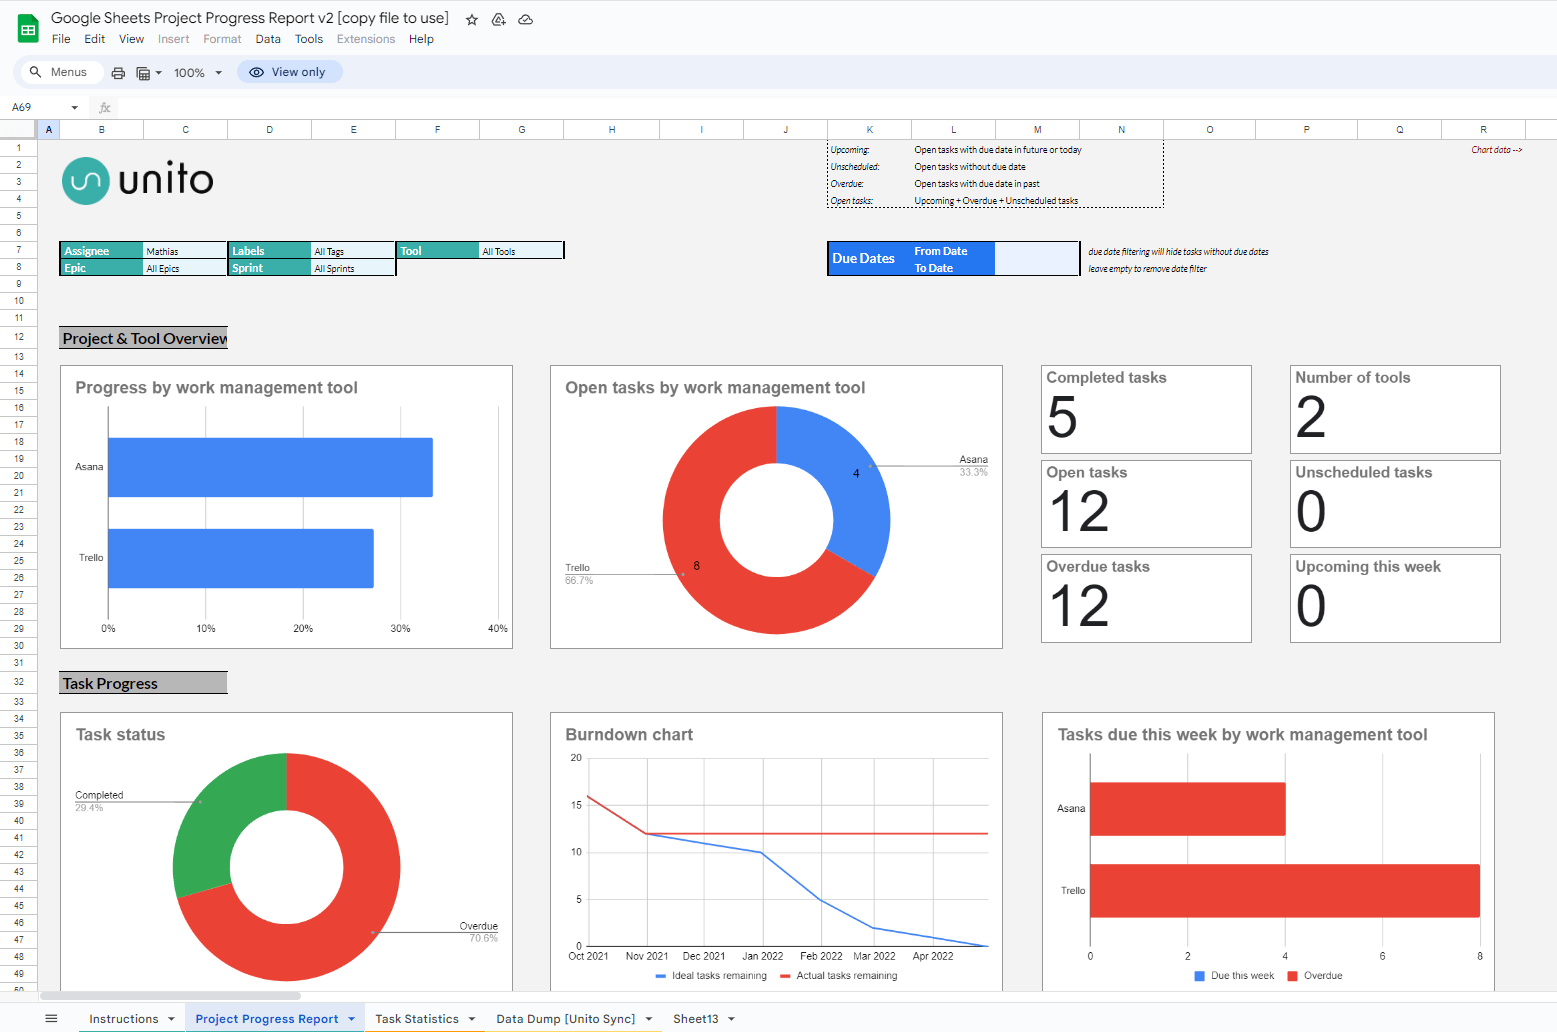Image resolution: width=1557 pixels, height=1032 pixels.
Task: Star the spreadsheet
Action: pos(471,18)
